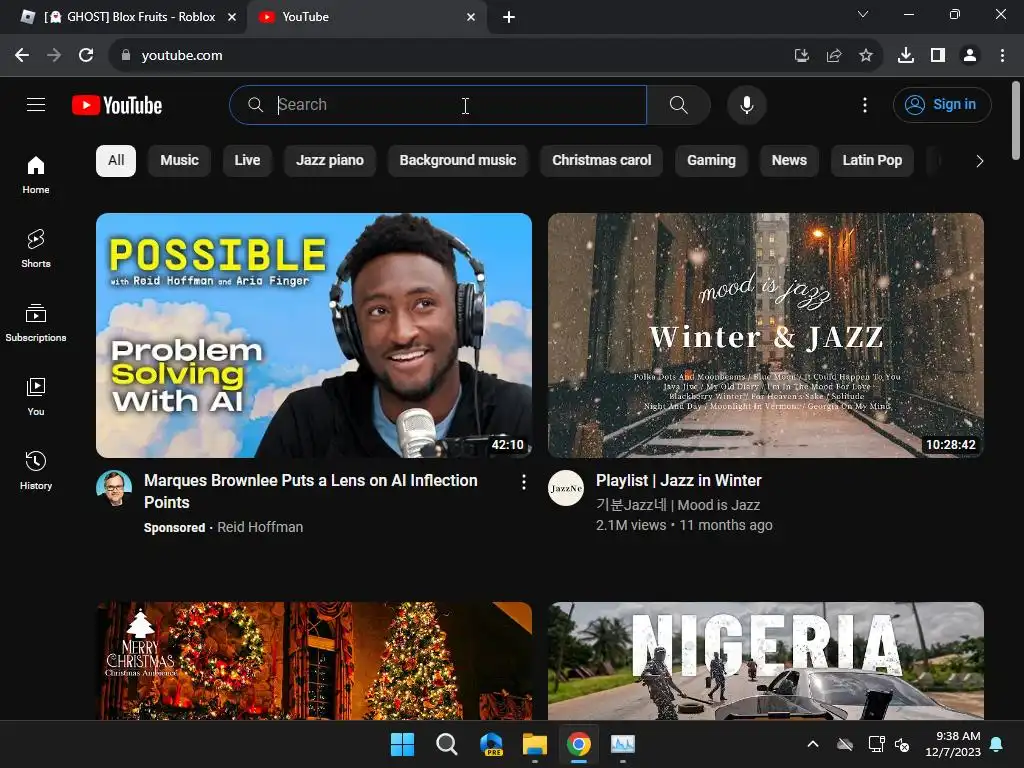Start voice search with the microphone

pos(746,104)
